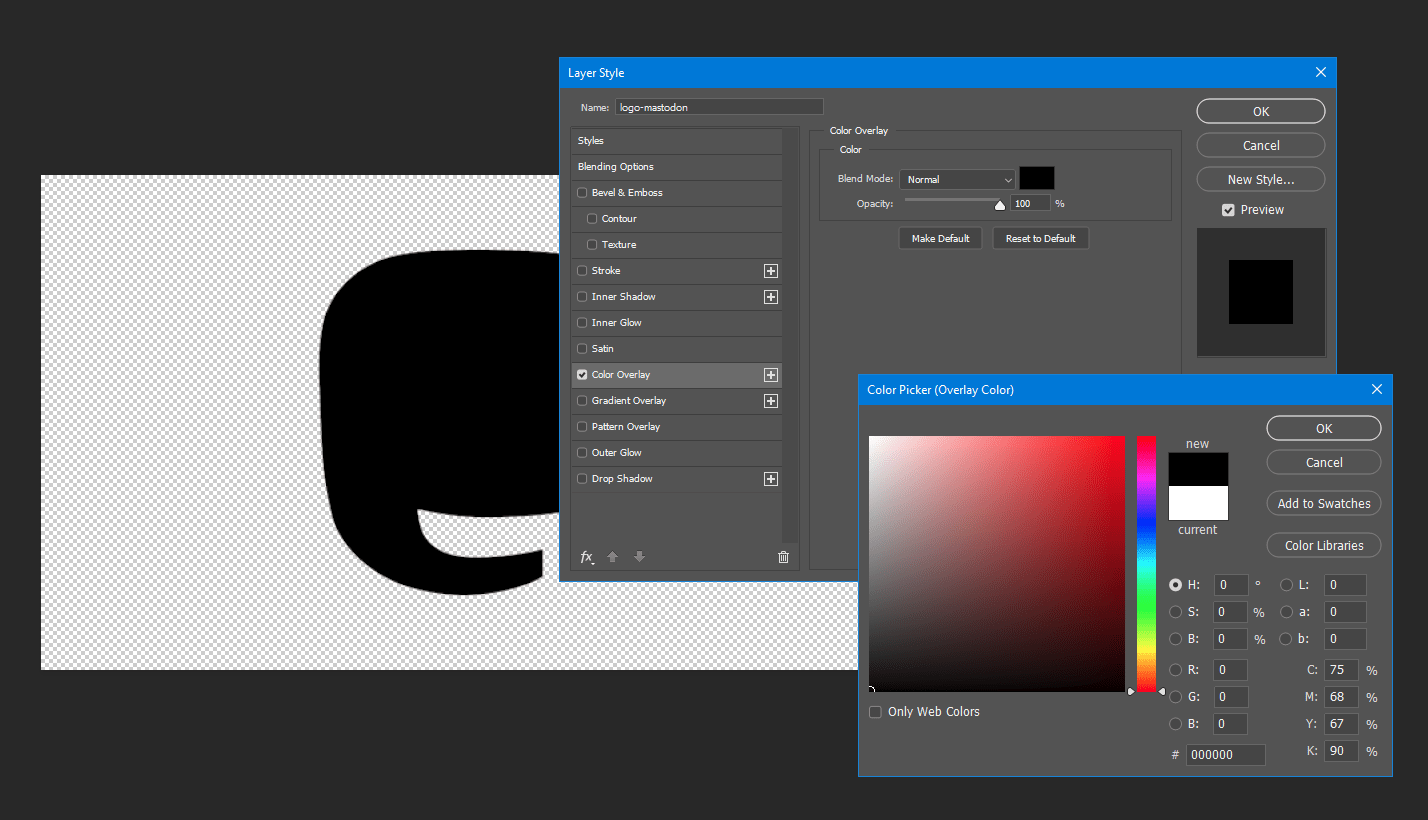This screenshot has height=820, width=1428.
Task: Click the up arrow to reorder effects
Action: 612,557
